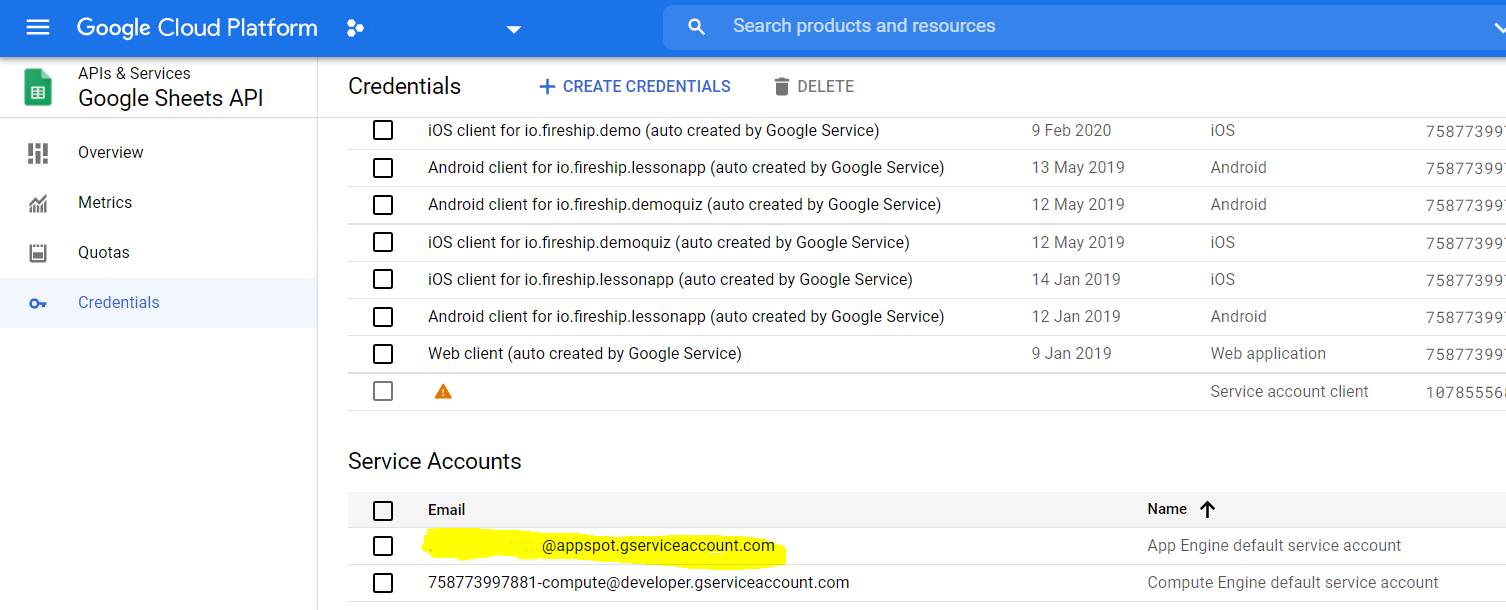Open Overview in the sidebar
1506x610 pixels.
pos(111,153)
